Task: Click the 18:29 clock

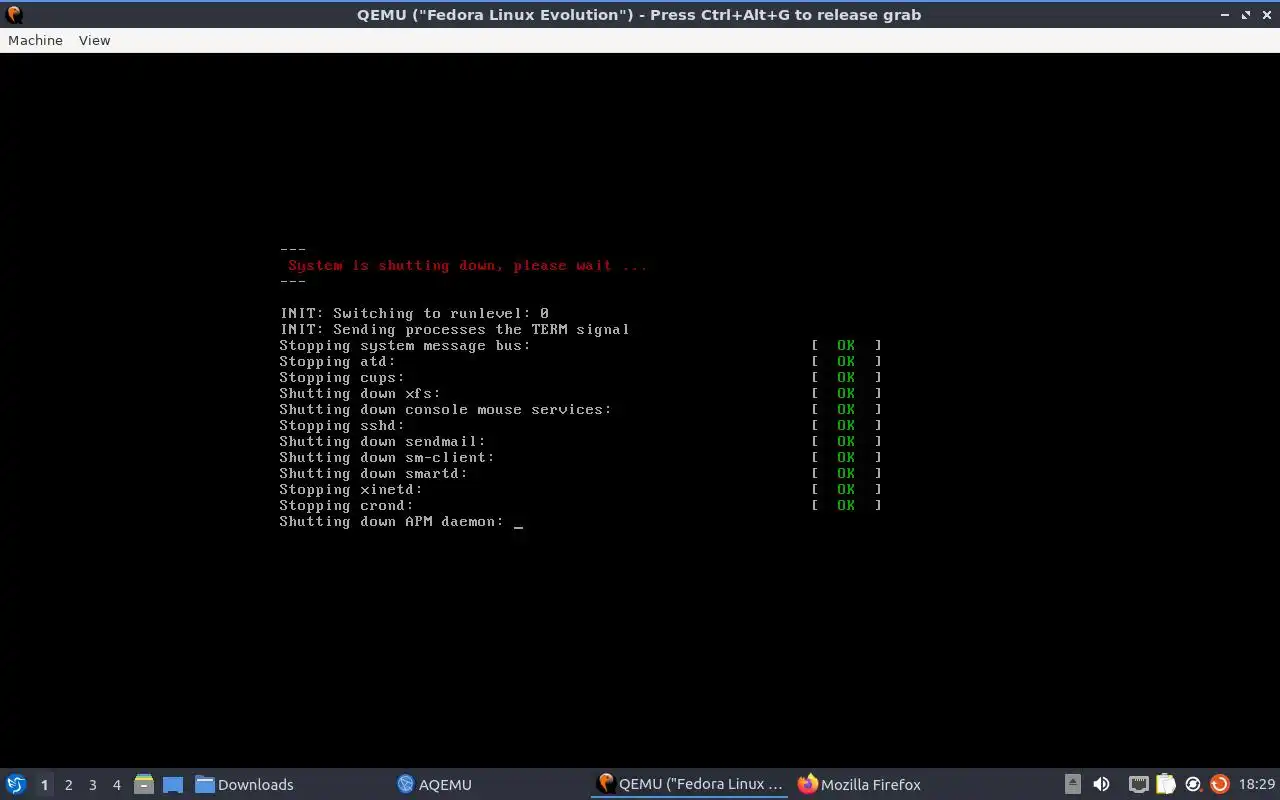Action: [x=1257, y=784]
